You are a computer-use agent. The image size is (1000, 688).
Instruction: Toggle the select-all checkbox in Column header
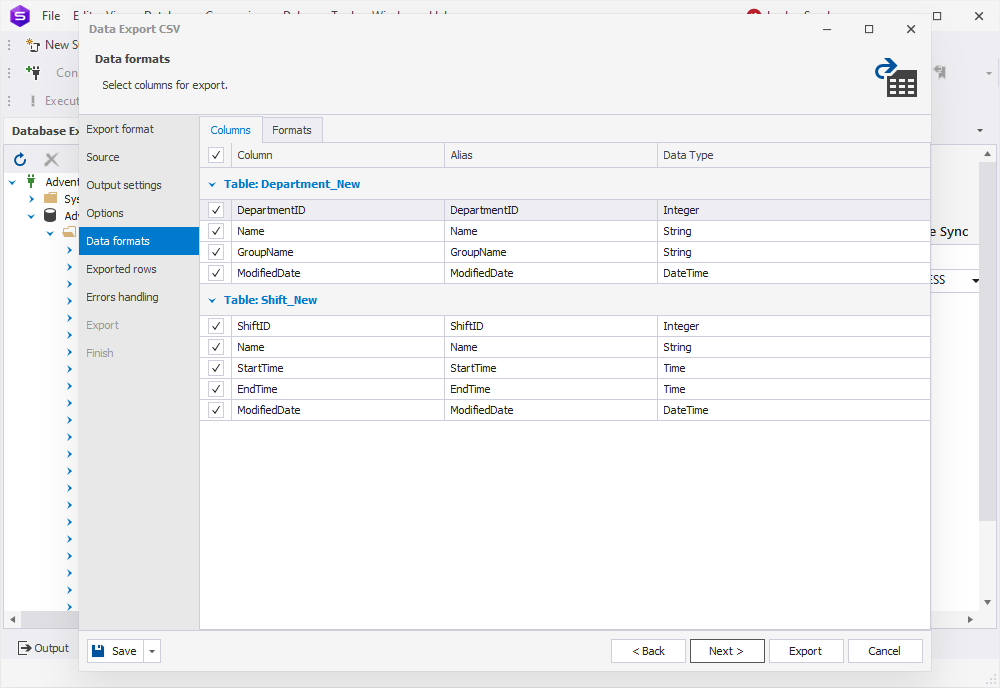pyautogui.click(x=216, y=155)
